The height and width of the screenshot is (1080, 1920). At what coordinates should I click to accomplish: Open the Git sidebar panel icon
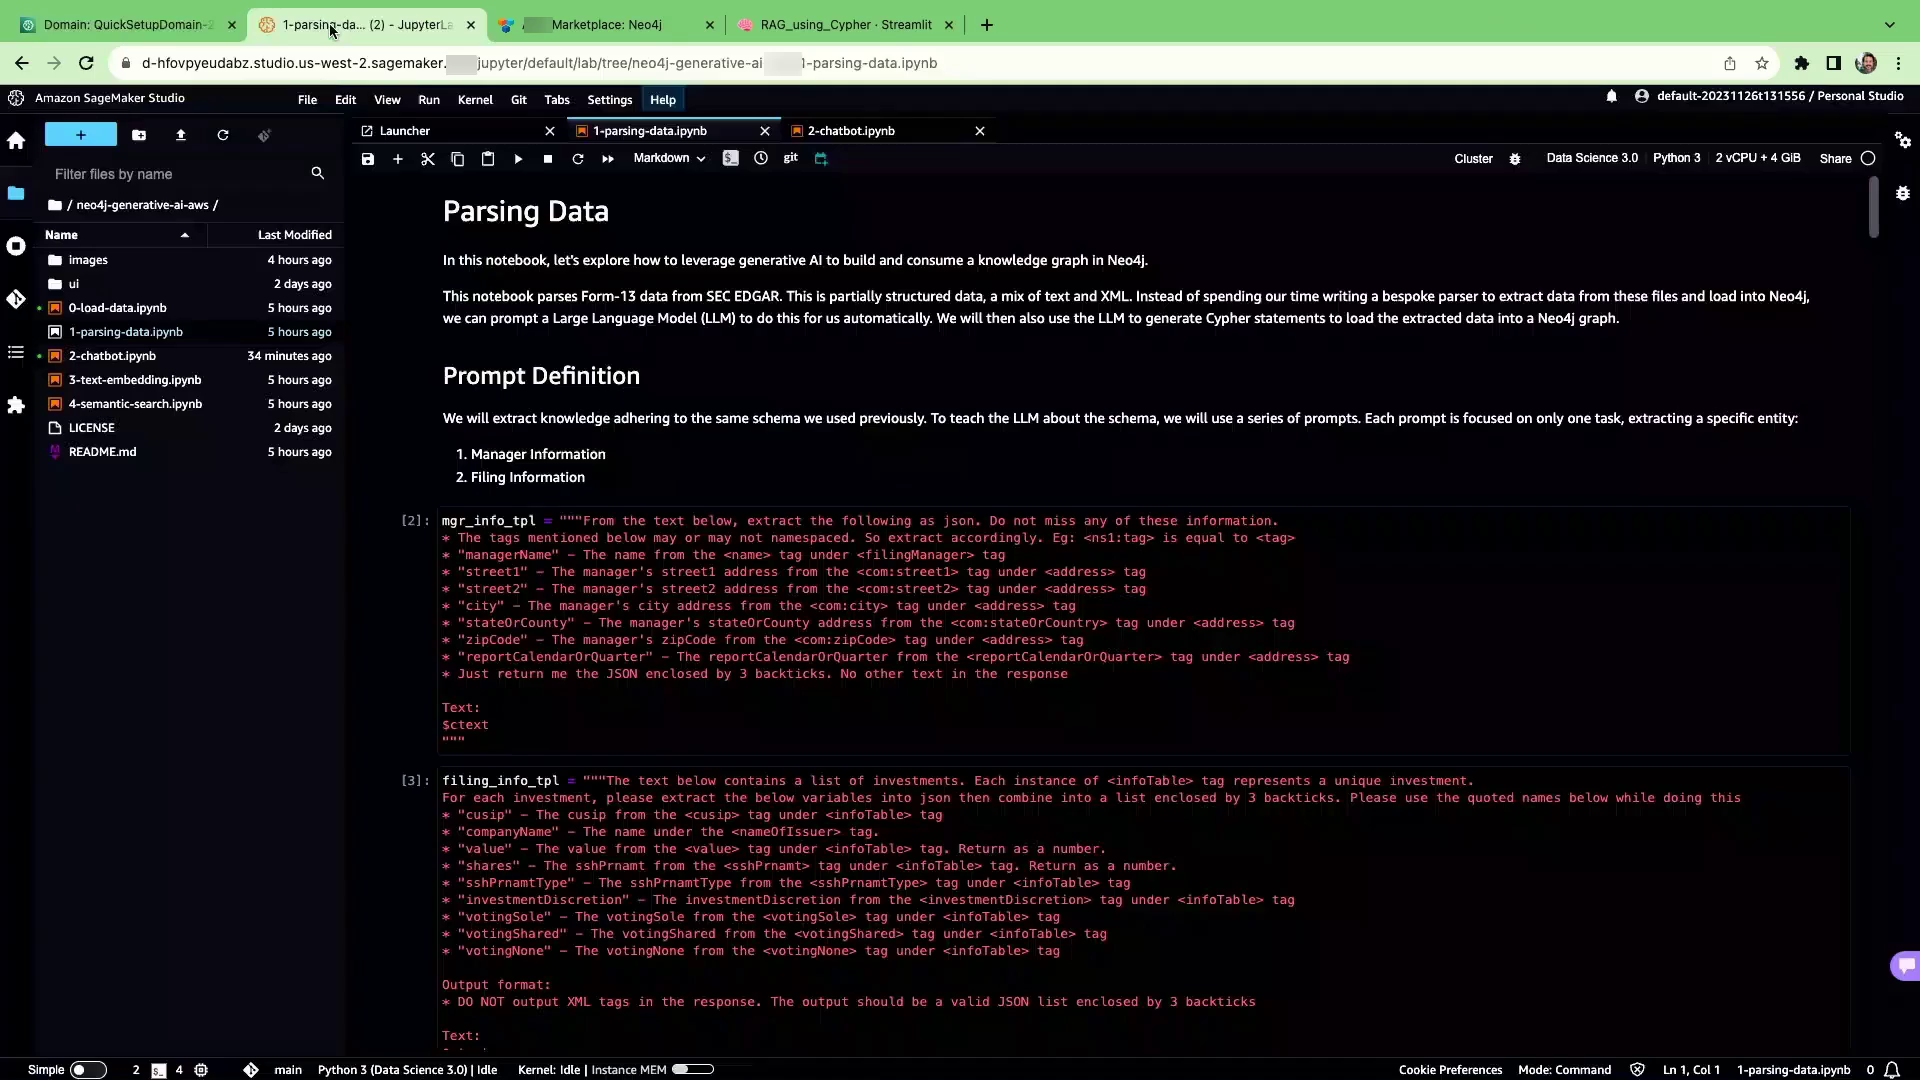(x=16, y=299)
